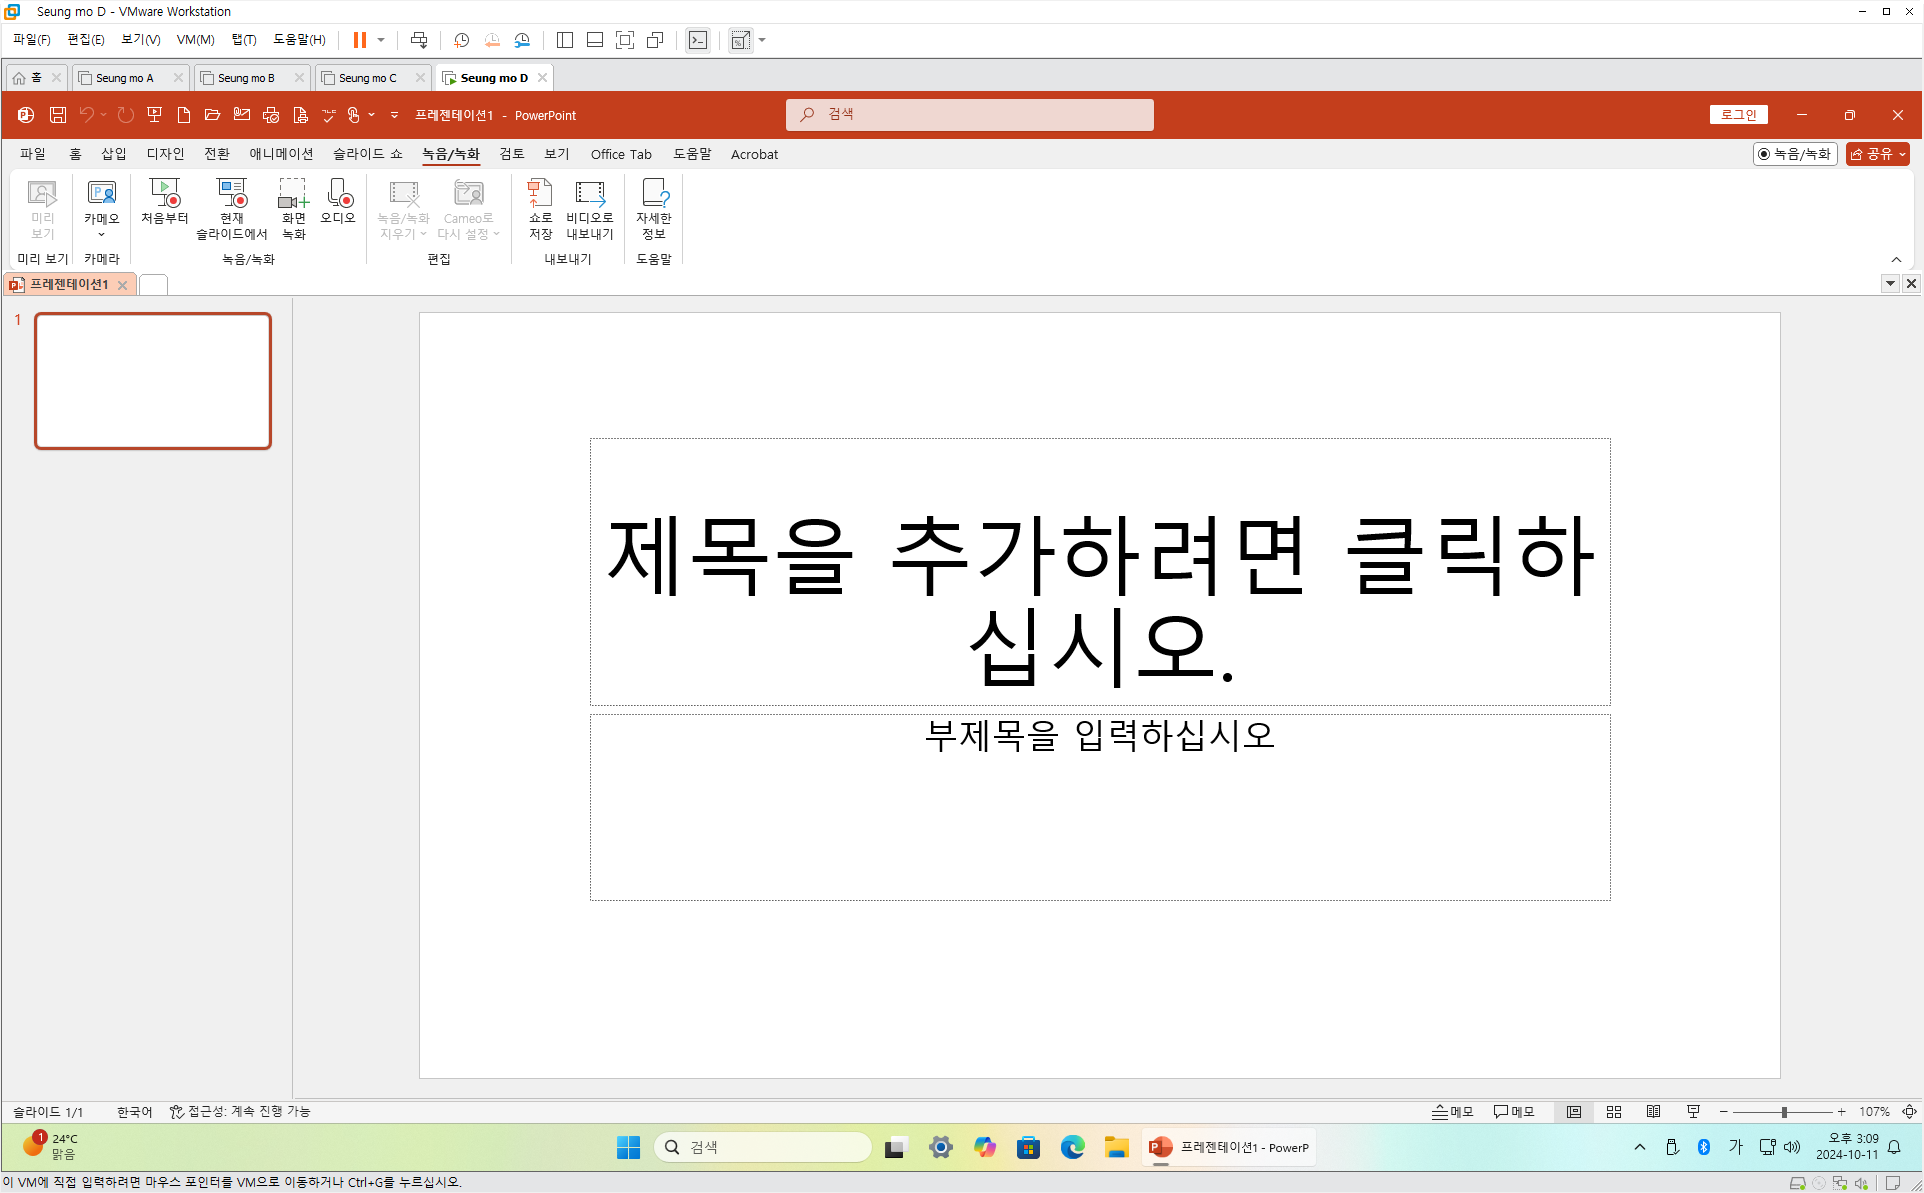Screen dimensions: 1924x1193
Task: Click the Cameo camera icon
Action: tap(101, 194)
